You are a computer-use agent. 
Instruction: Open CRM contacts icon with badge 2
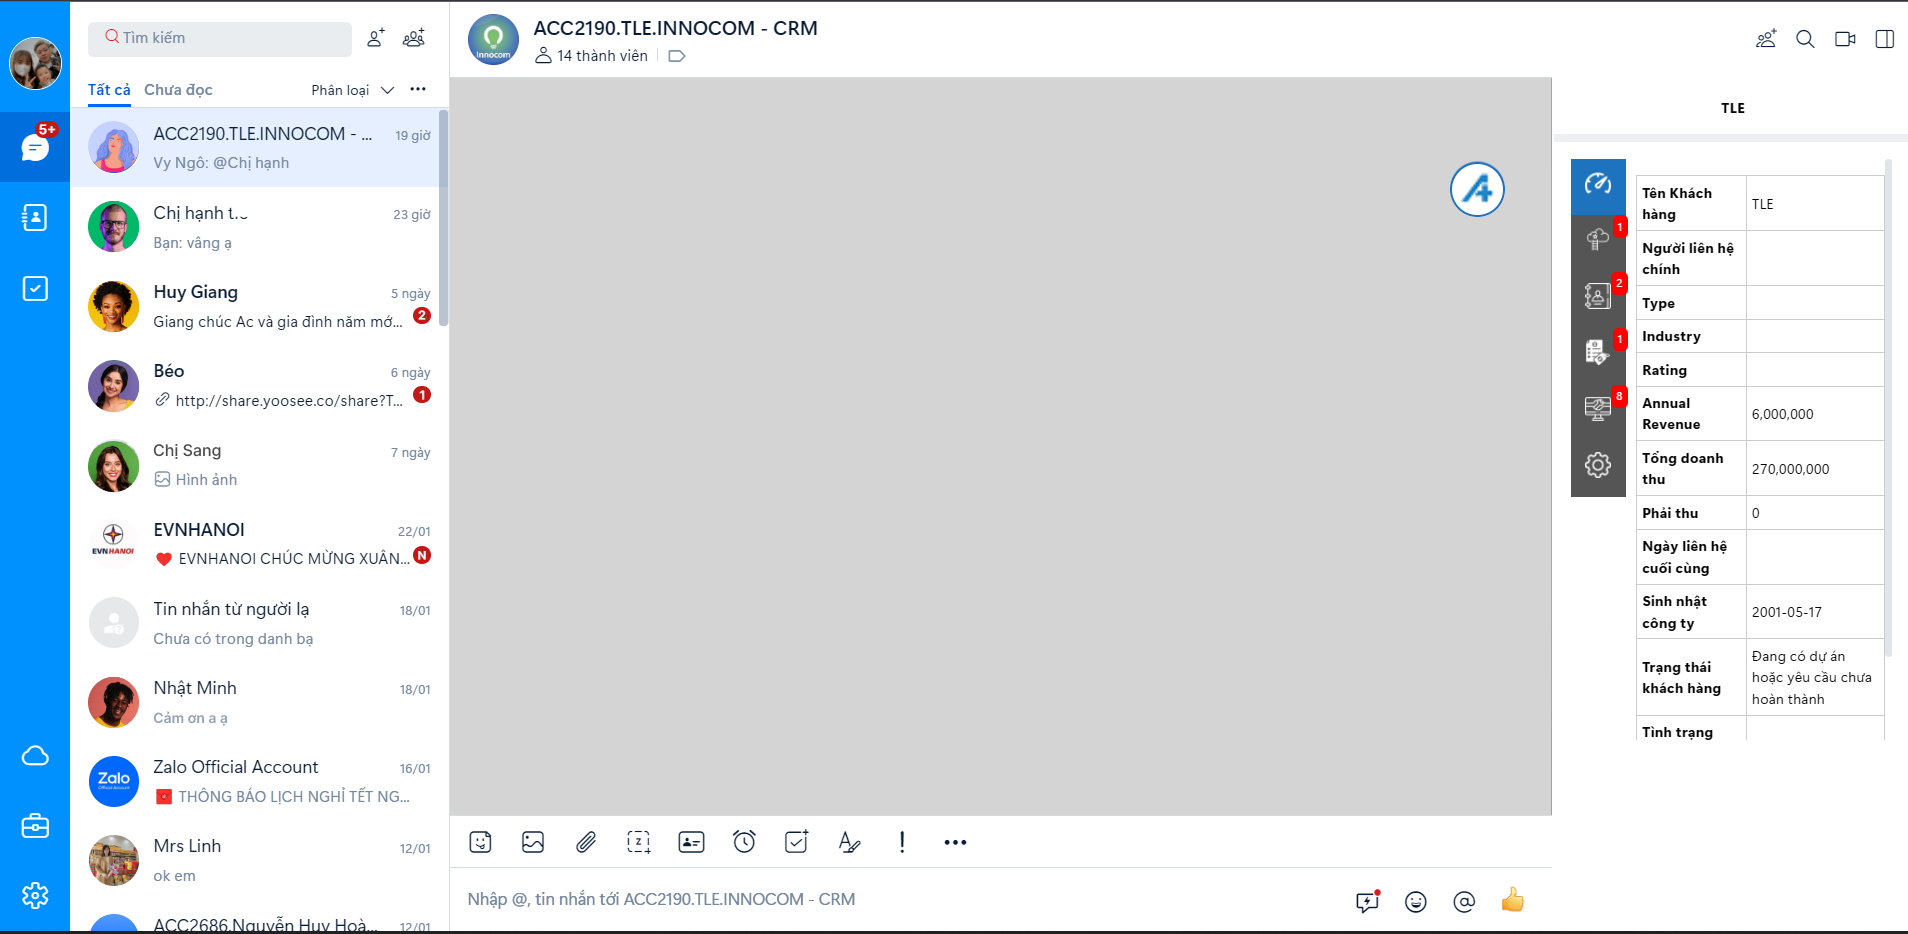1598,296
